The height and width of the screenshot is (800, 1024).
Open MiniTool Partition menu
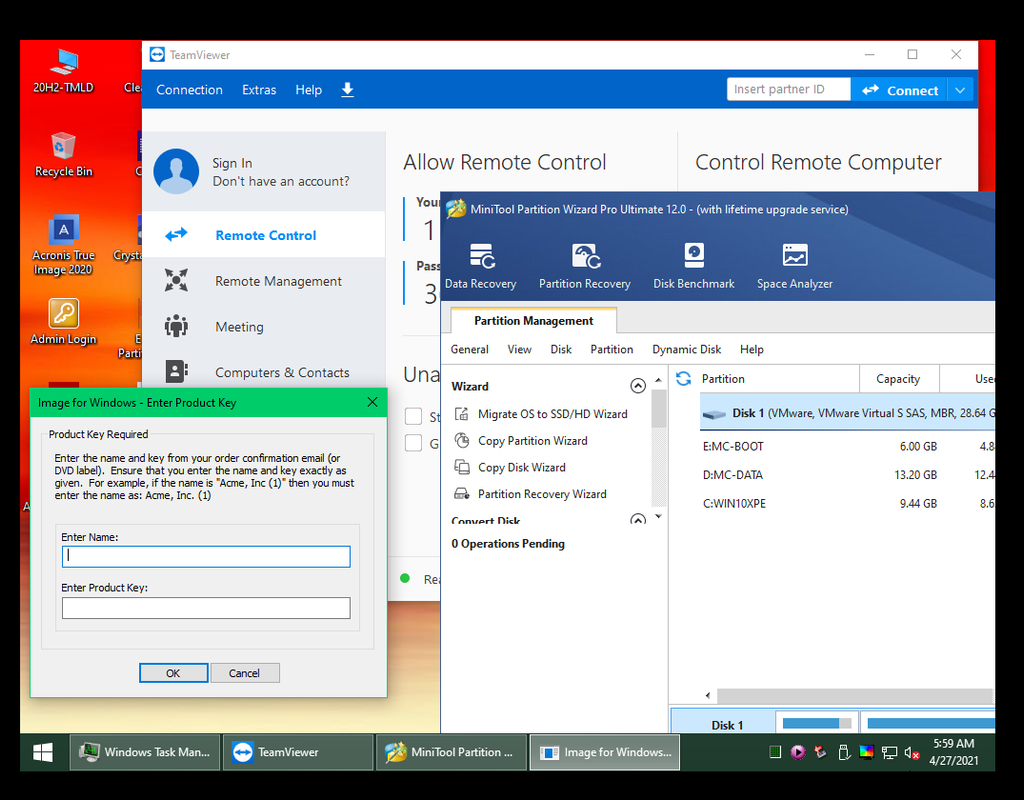tap(611, 349)
